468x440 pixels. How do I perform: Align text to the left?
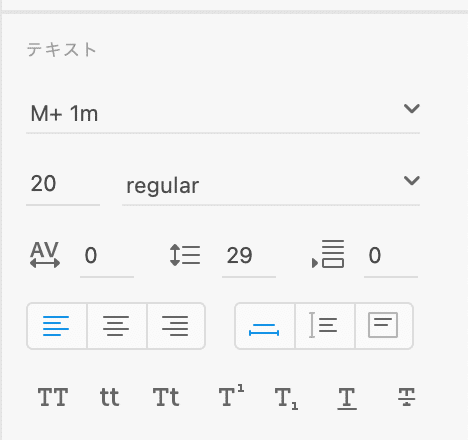pos(57,326)
